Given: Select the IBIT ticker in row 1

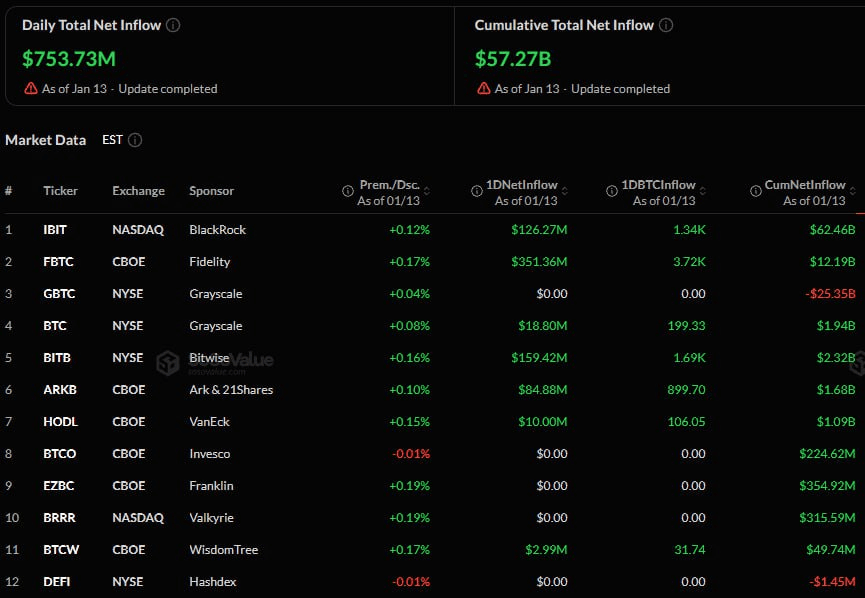Looking at the screenshot, I should pos(55,229).
